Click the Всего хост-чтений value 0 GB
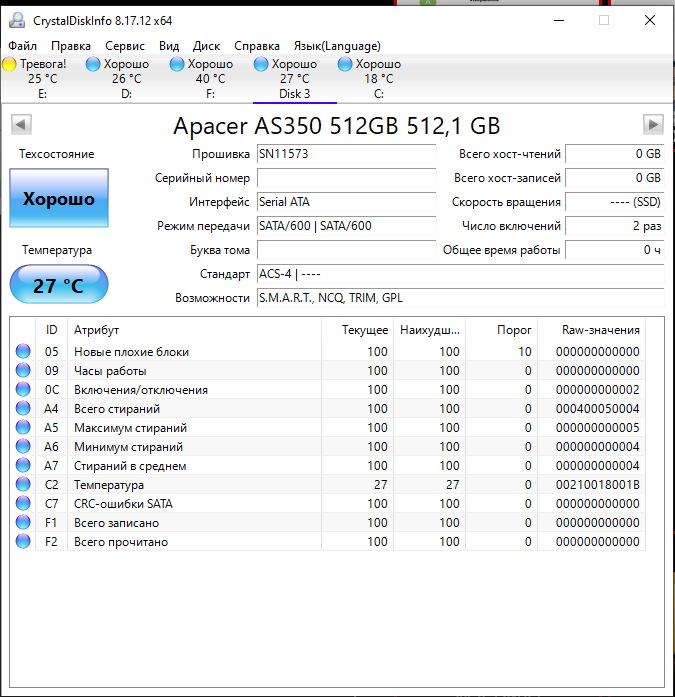 pyautogui.click(x=615, y=154)
